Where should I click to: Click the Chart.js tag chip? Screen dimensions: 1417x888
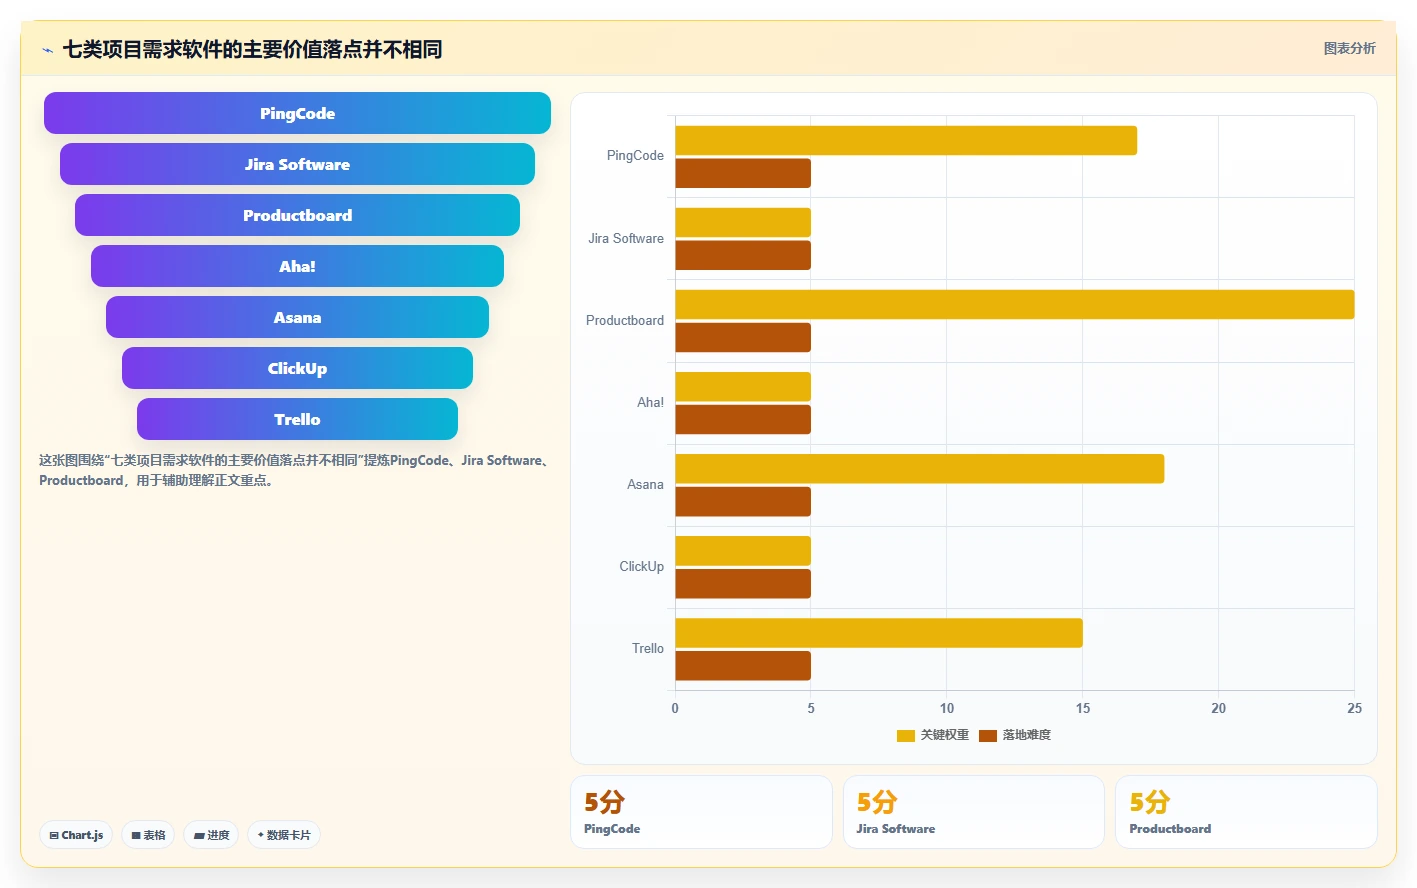(76, 835)
